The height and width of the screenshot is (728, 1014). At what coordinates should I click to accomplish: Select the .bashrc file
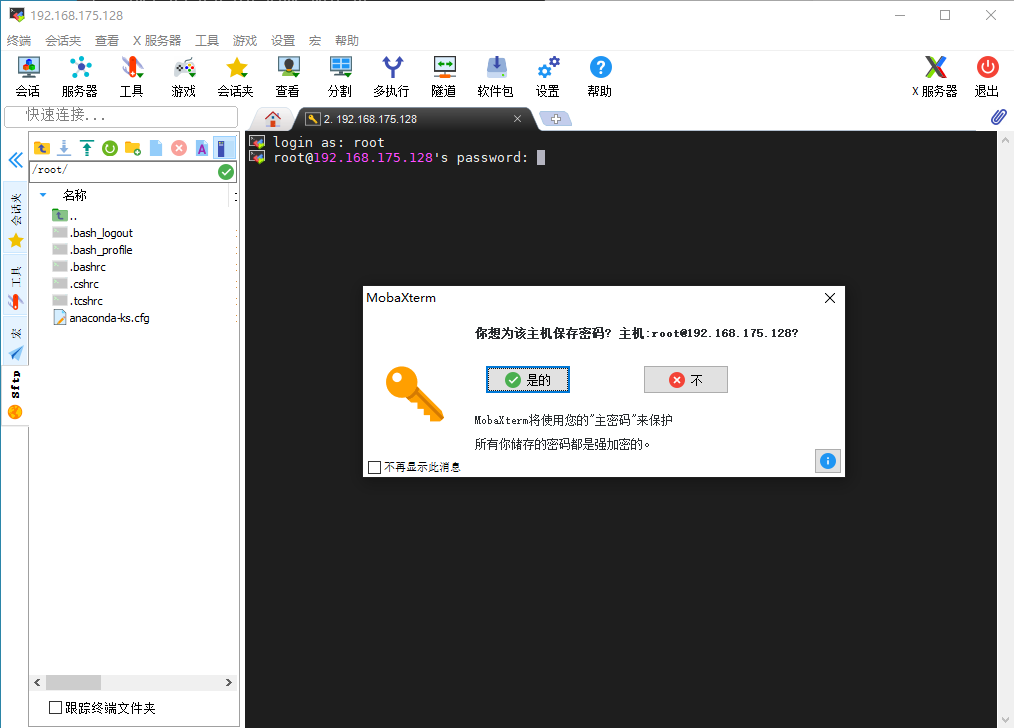(79, 266)
